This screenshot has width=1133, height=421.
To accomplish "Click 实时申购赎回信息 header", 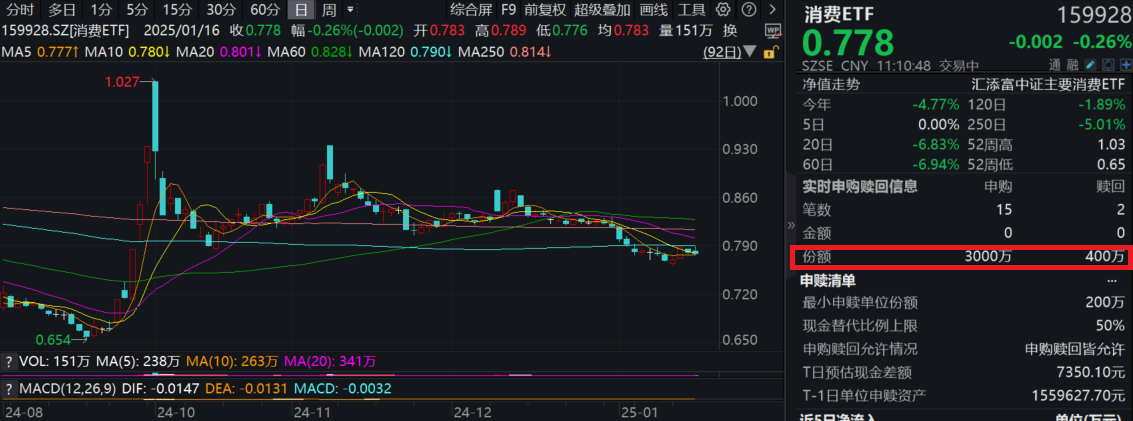I will click(861, 186).
